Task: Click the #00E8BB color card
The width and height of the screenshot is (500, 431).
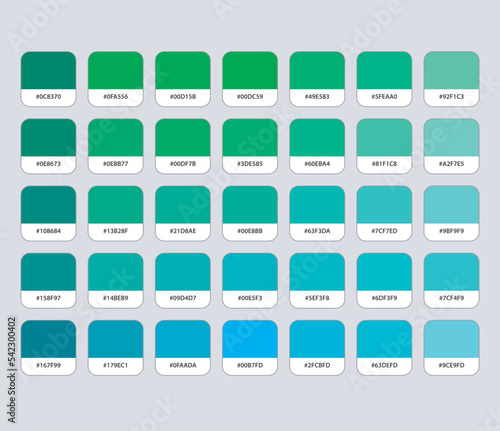Action: coord(250,213)
